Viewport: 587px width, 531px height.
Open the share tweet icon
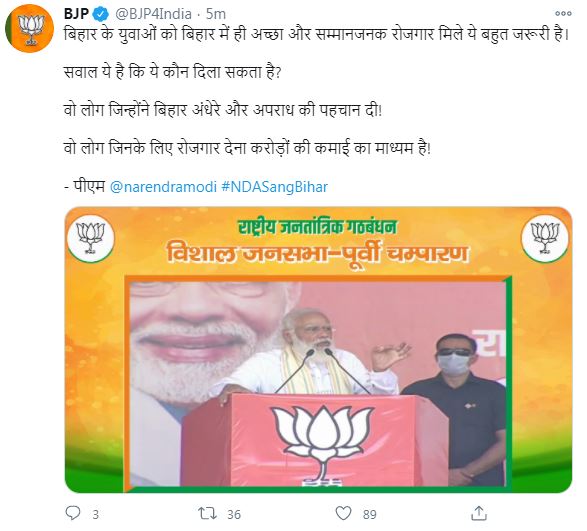click(479, 513)
